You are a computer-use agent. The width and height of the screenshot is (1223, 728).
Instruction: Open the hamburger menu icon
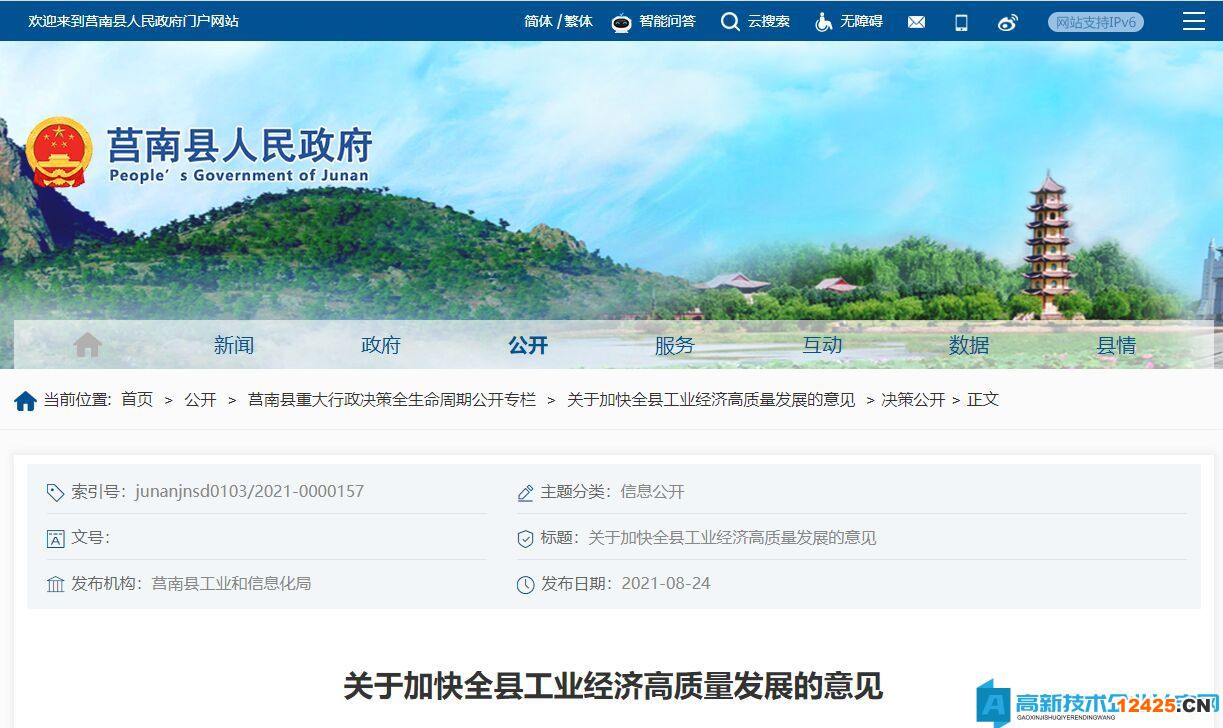(x=1193, y=21)
